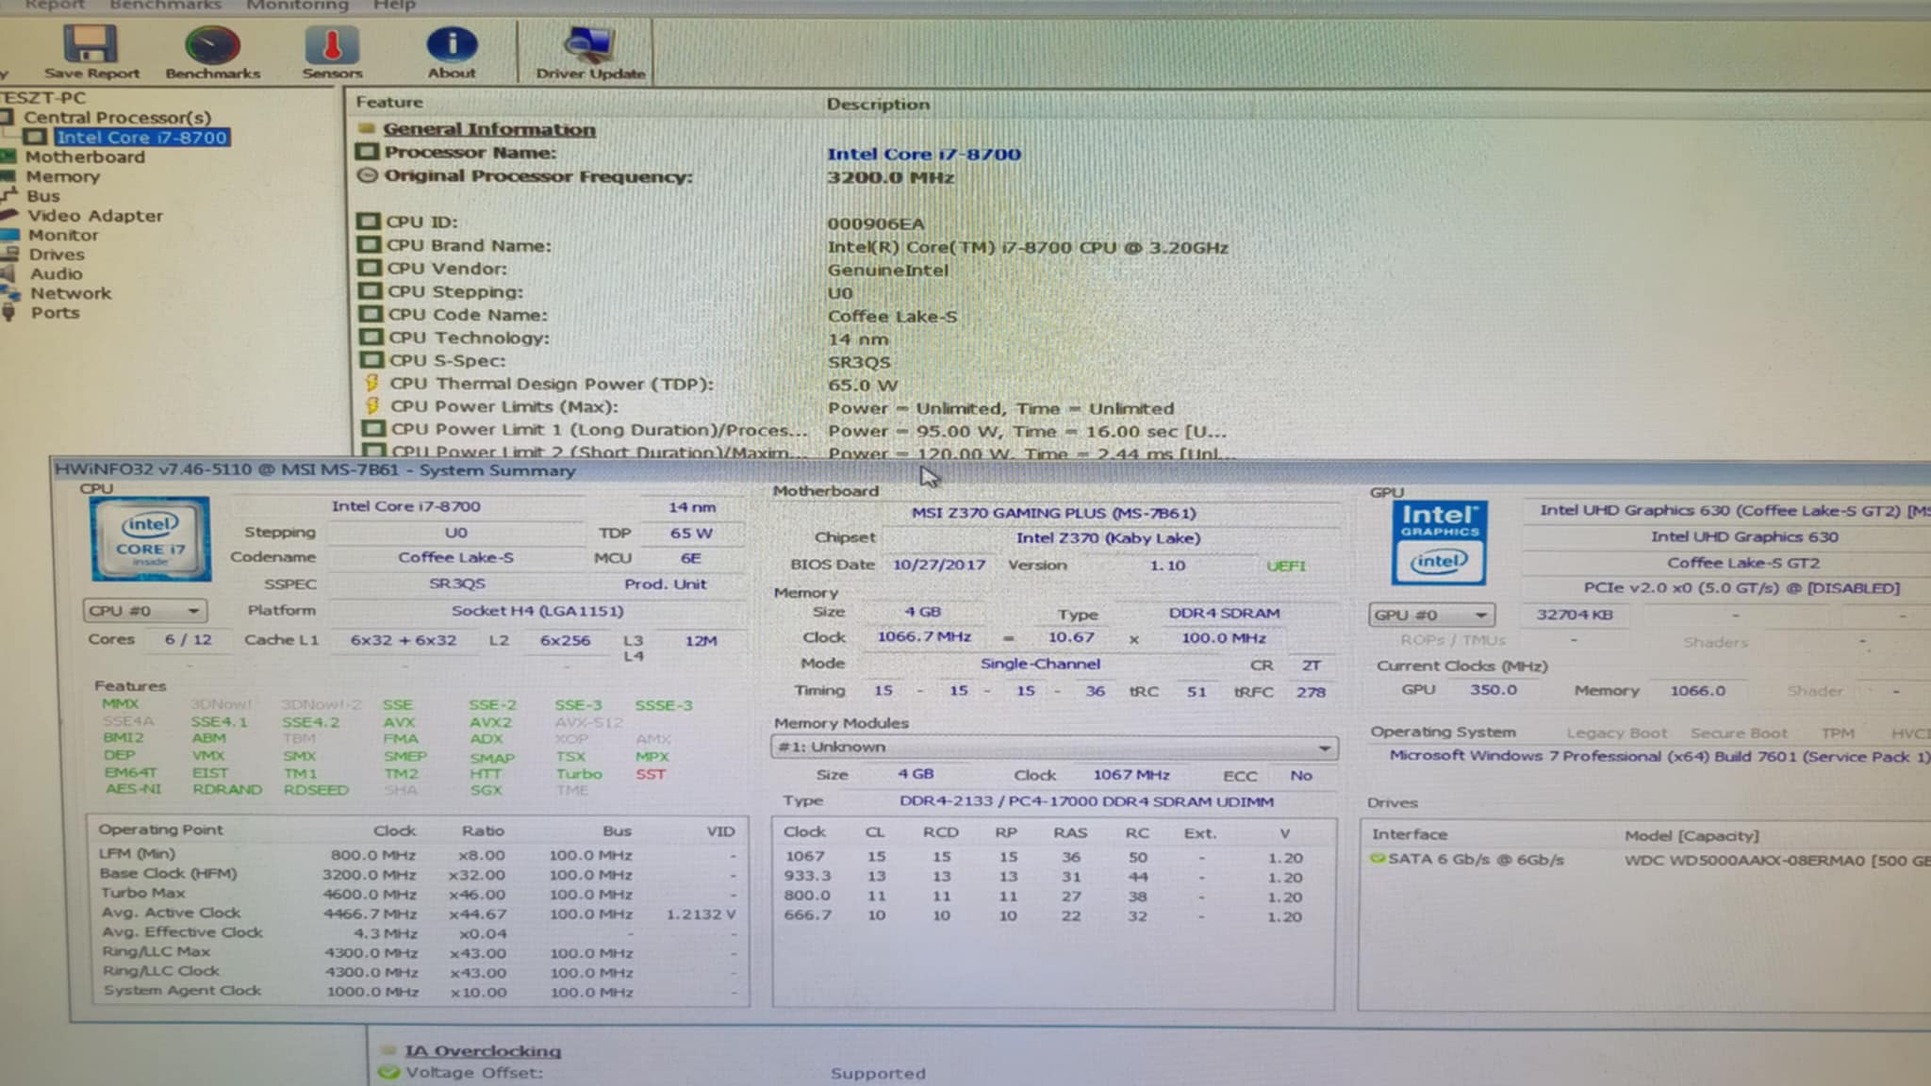
Task: Open the Monitoring menu
Action: coord(297,6)
